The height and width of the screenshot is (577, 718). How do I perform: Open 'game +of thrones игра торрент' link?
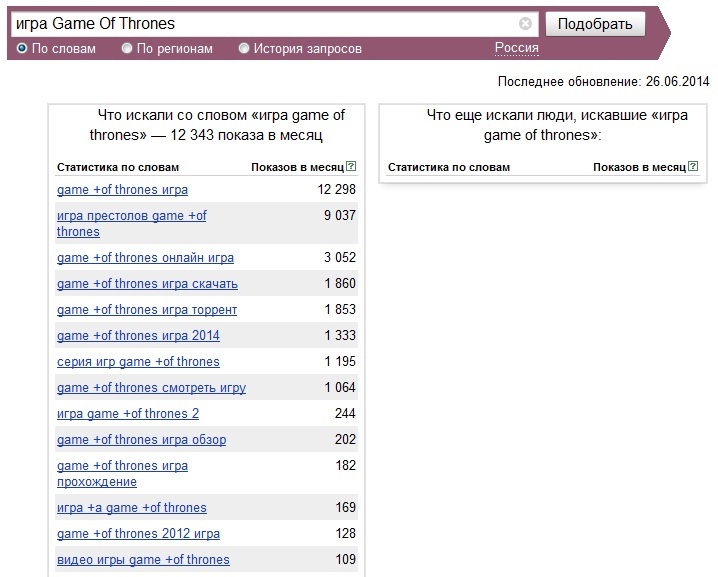click(147, 310)
